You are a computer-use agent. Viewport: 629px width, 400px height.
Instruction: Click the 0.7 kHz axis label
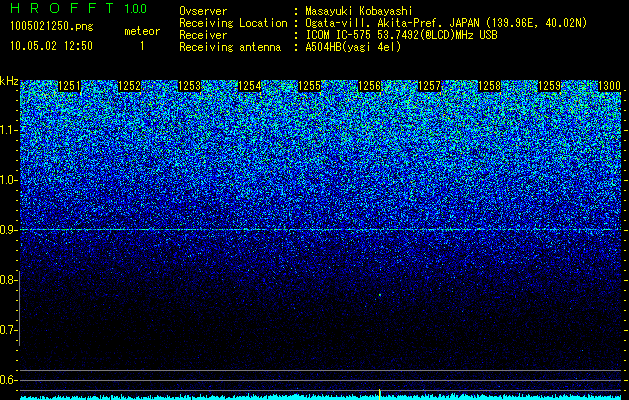(x=8, y=330)
